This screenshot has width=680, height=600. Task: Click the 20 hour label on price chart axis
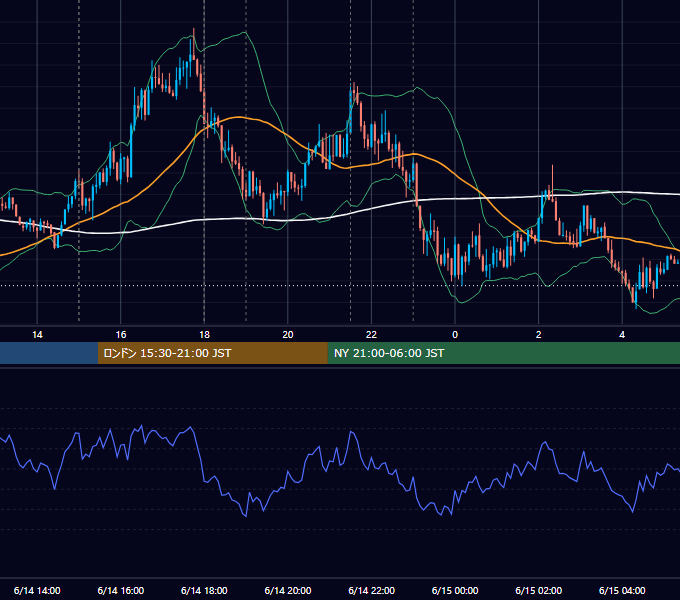tap(288, 335)
